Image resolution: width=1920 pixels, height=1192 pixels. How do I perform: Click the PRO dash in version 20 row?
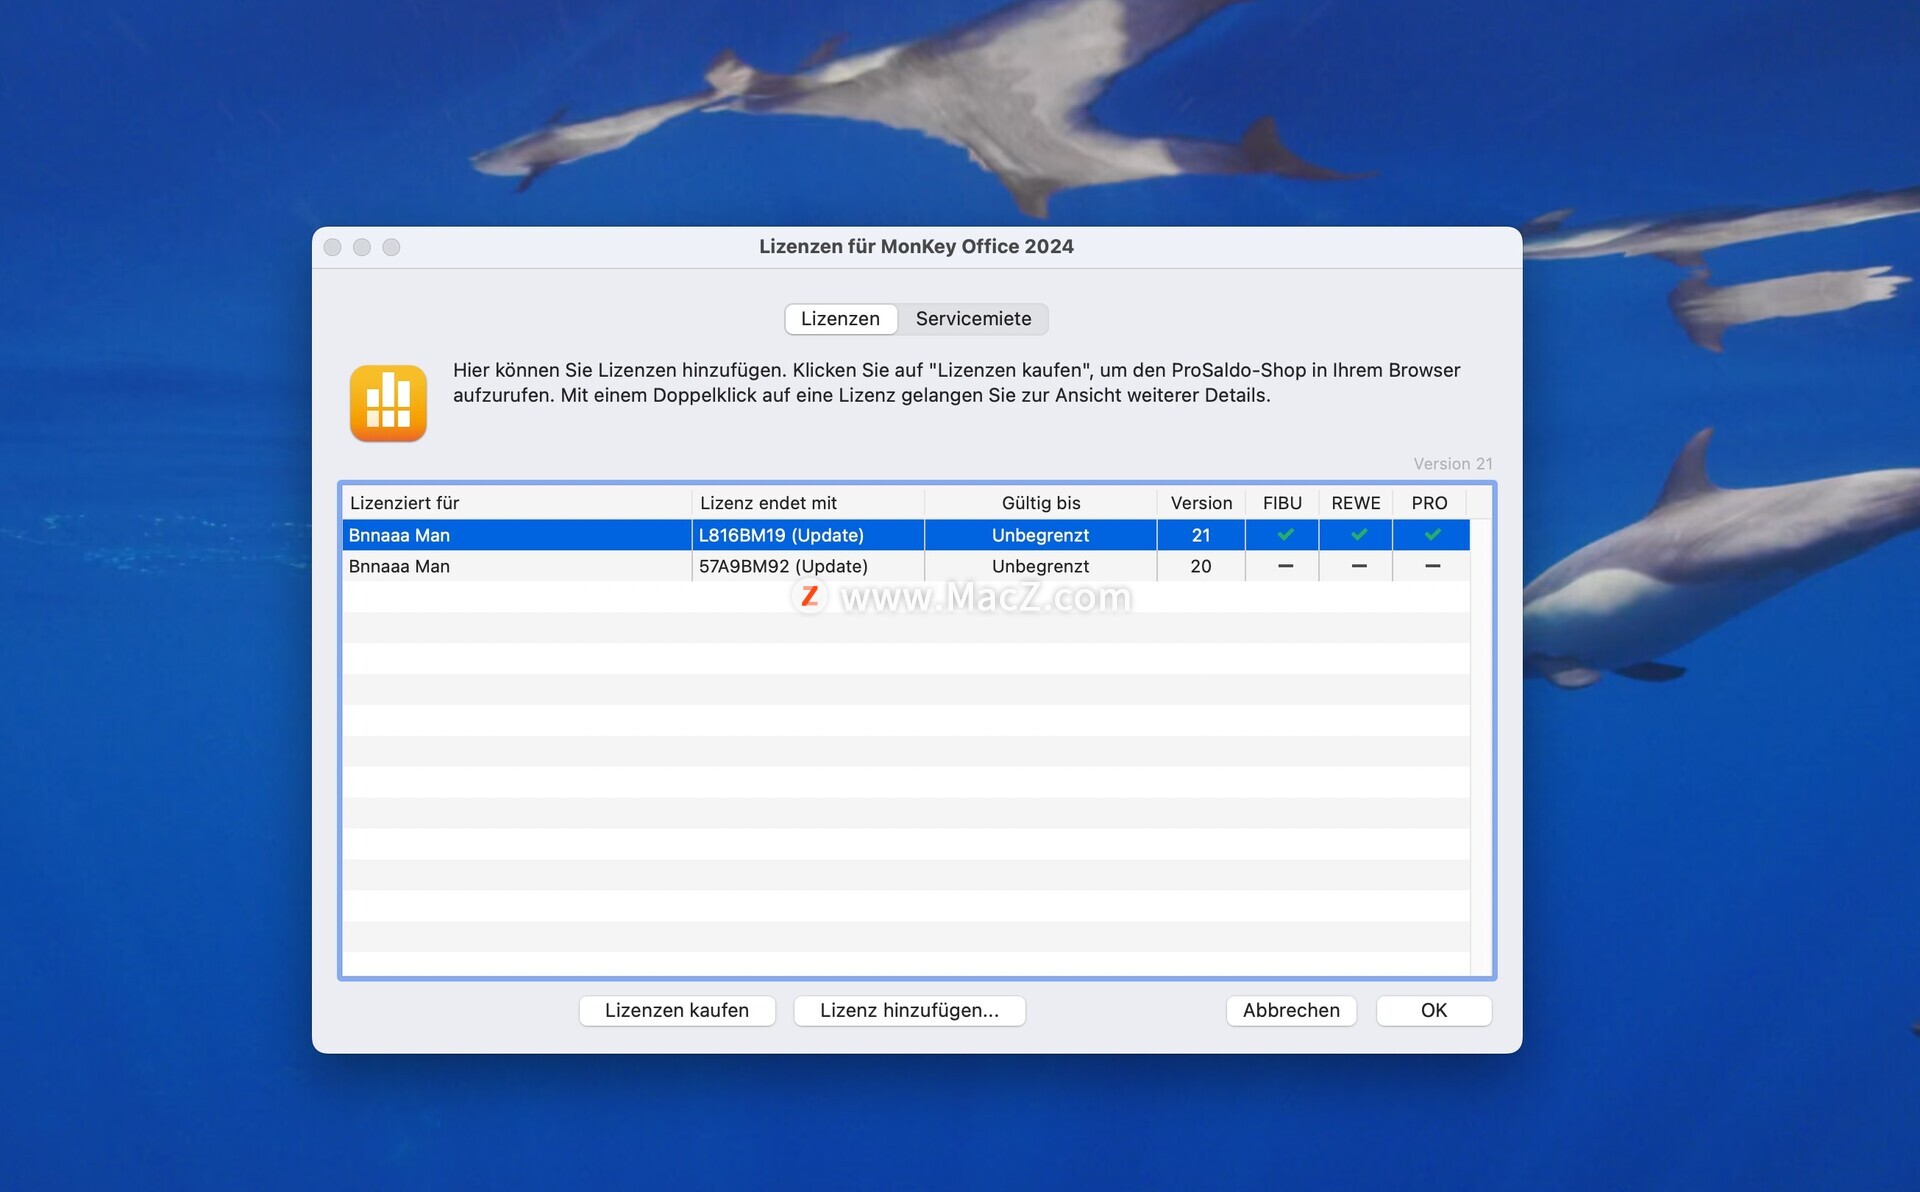pyautogui.click(x=1432, y=566)
